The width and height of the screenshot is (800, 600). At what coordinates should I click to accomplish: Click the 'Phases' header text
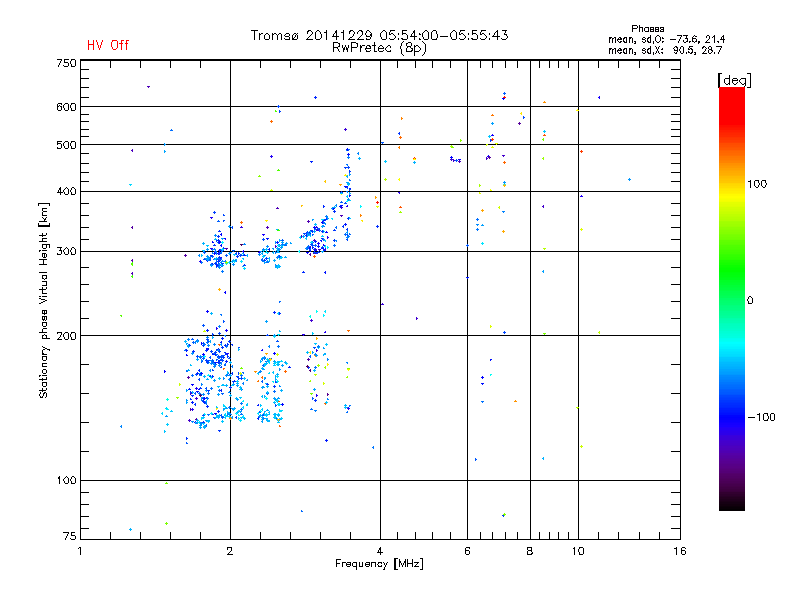(647, 29)
